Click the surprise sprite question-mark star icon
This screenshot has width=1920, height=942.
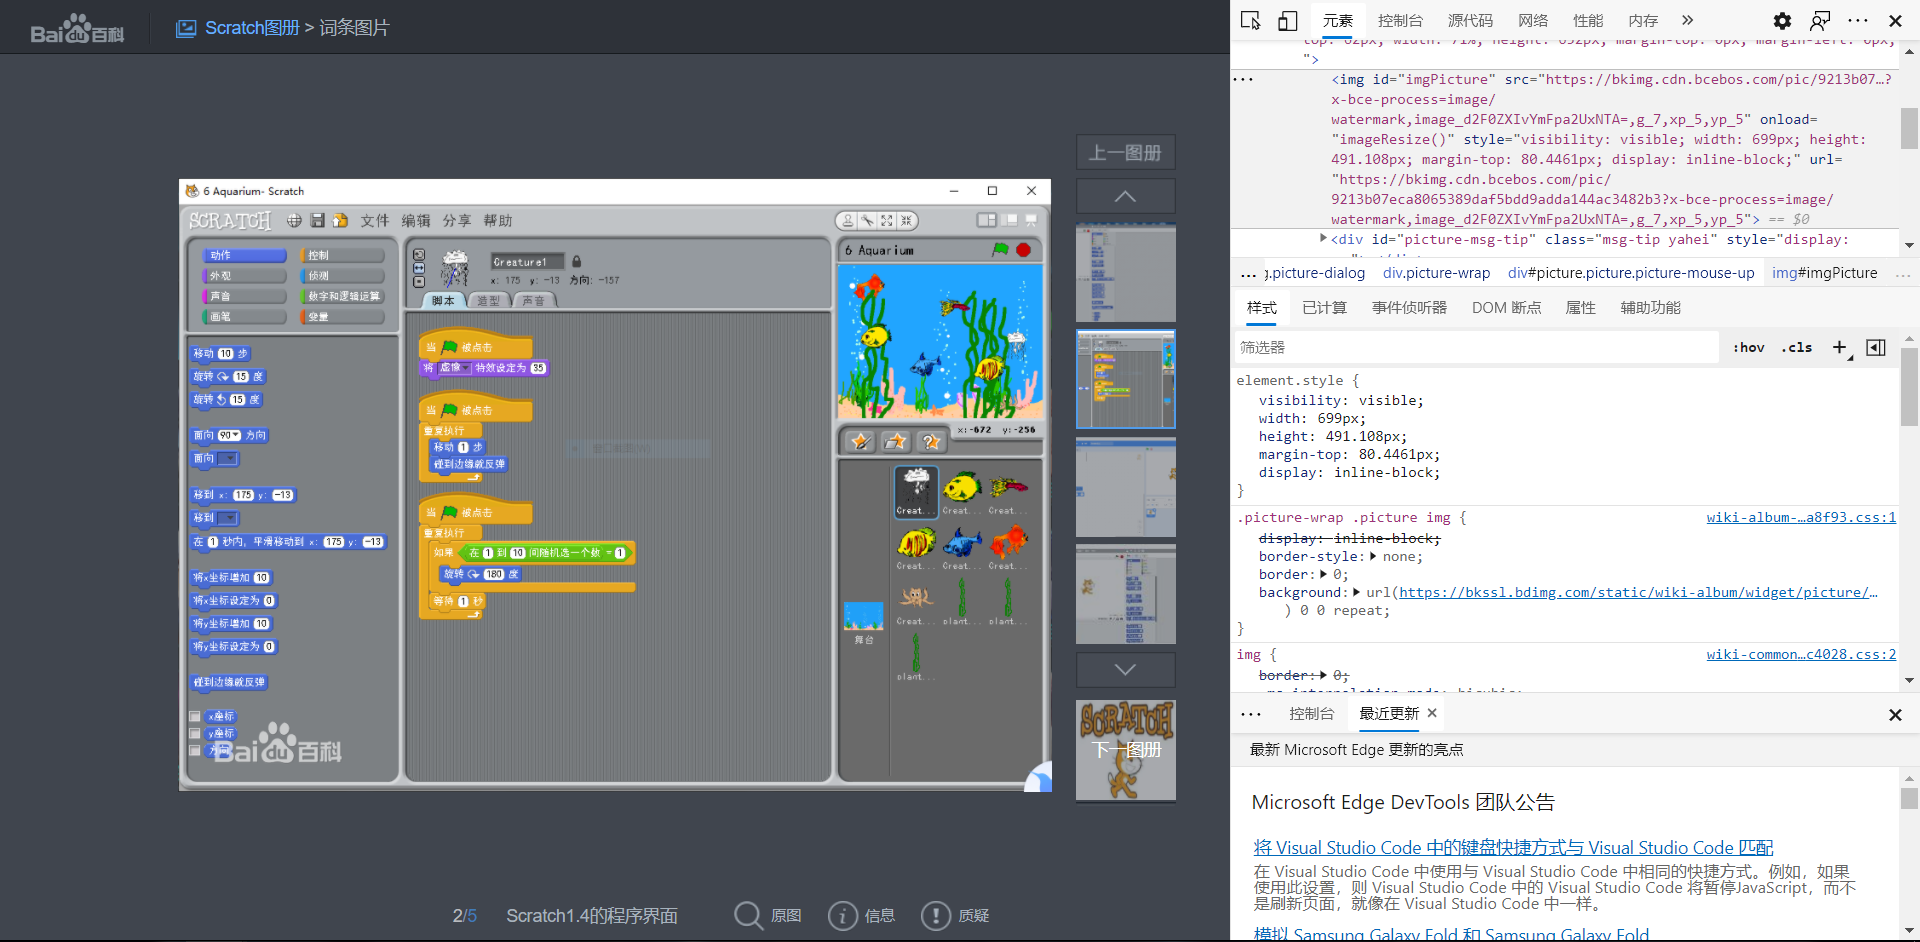pyautogui.click(x=931, y=441)
